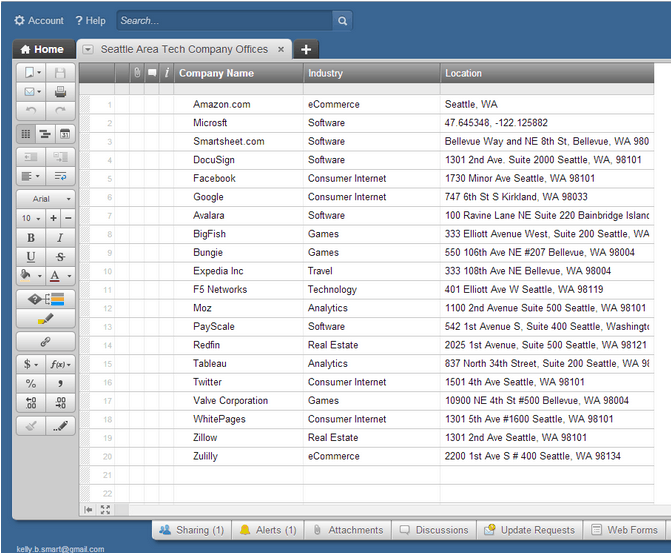Toggle italic formatting

(60, 238)
